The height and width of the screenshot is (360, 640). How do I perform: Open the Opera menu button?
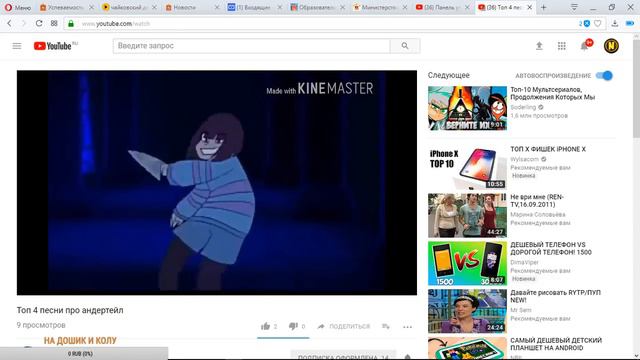click(x=18, y=7)
